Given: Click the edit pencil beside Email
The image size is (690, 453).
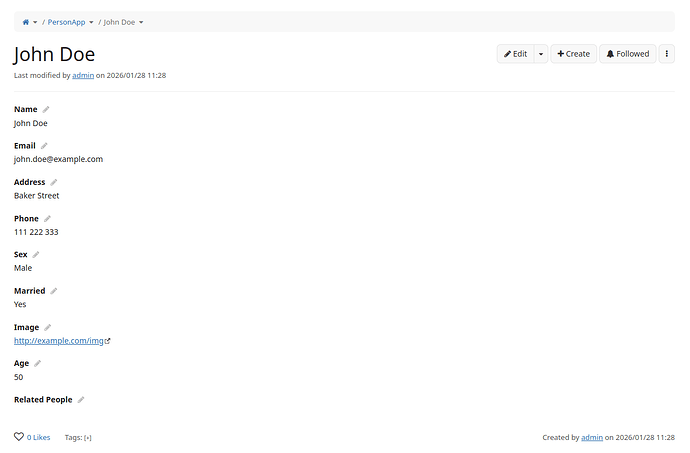Looking at the screenshot, I should 44,146.
